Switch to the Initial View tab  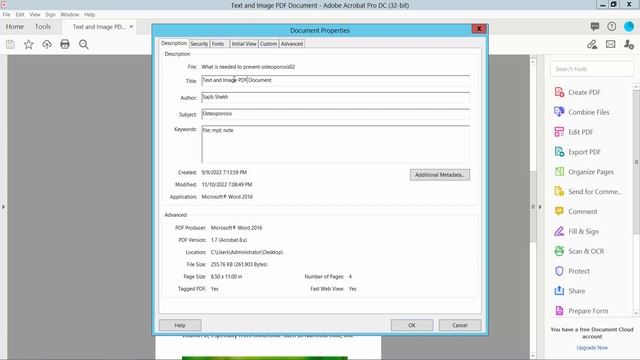click(x=244, y=44)
